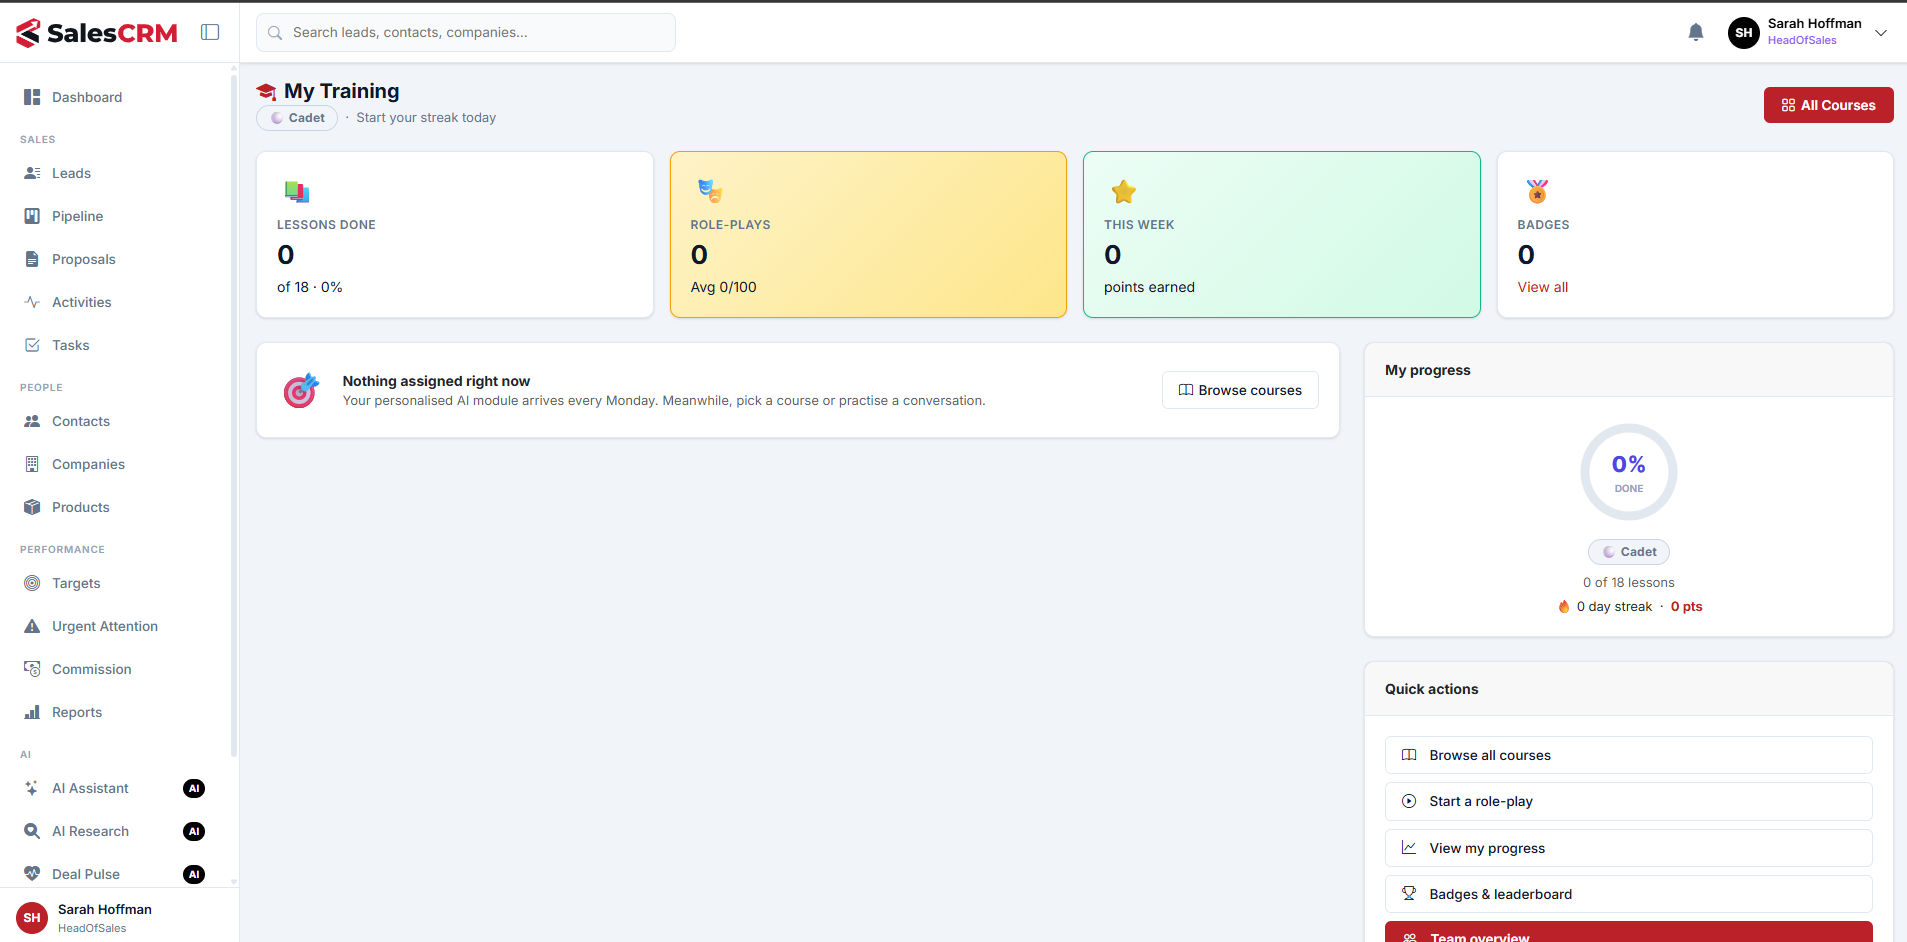Click the View all badges link
1907x942 pixels.
coord(1542,287)
